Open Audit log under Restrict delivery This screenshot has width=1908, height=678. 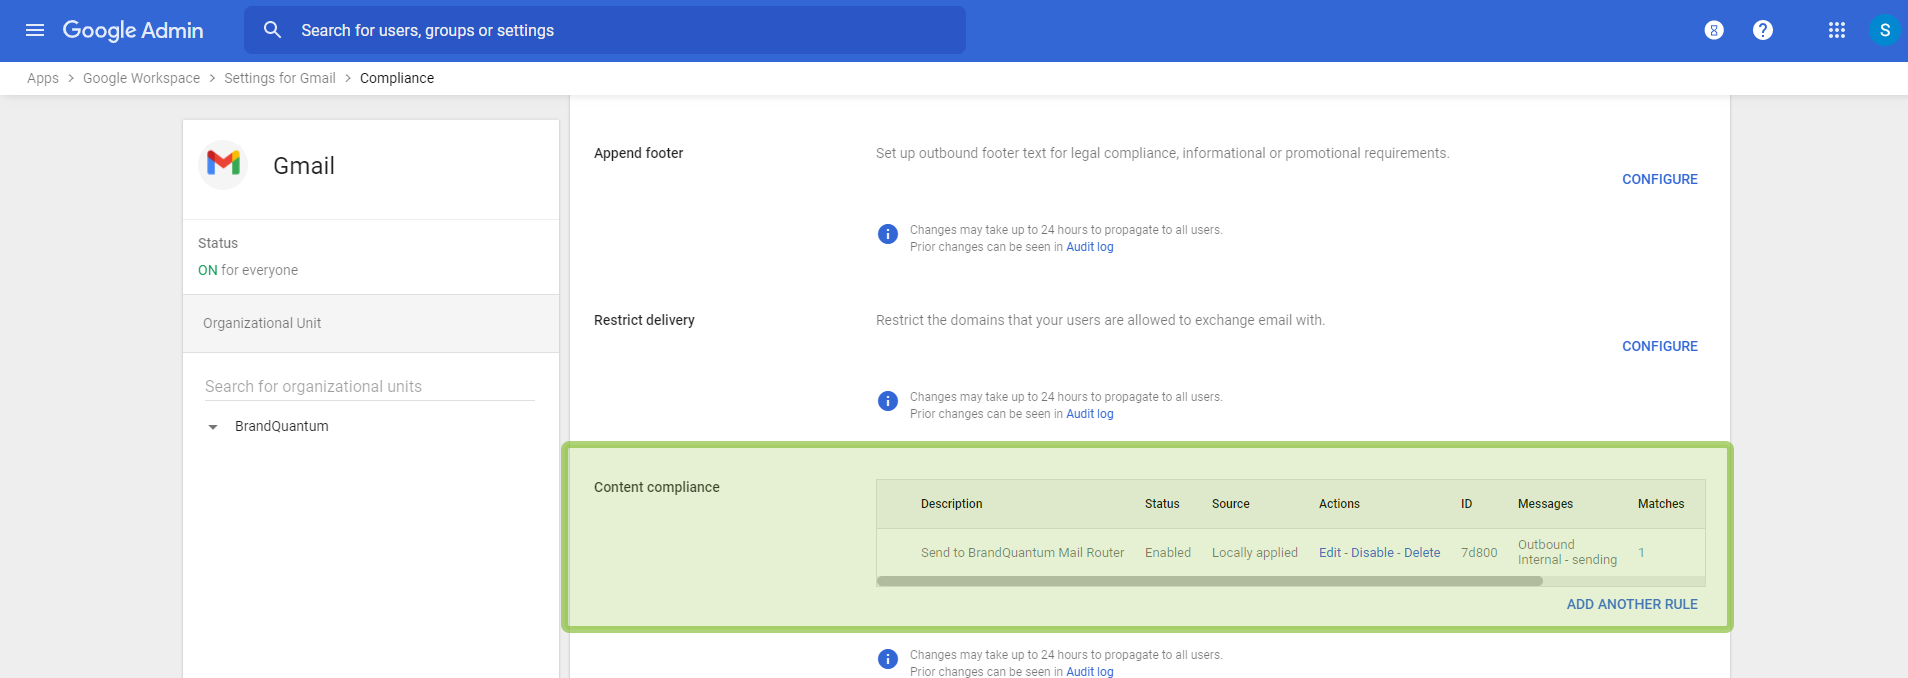(x=1089, y=414)
